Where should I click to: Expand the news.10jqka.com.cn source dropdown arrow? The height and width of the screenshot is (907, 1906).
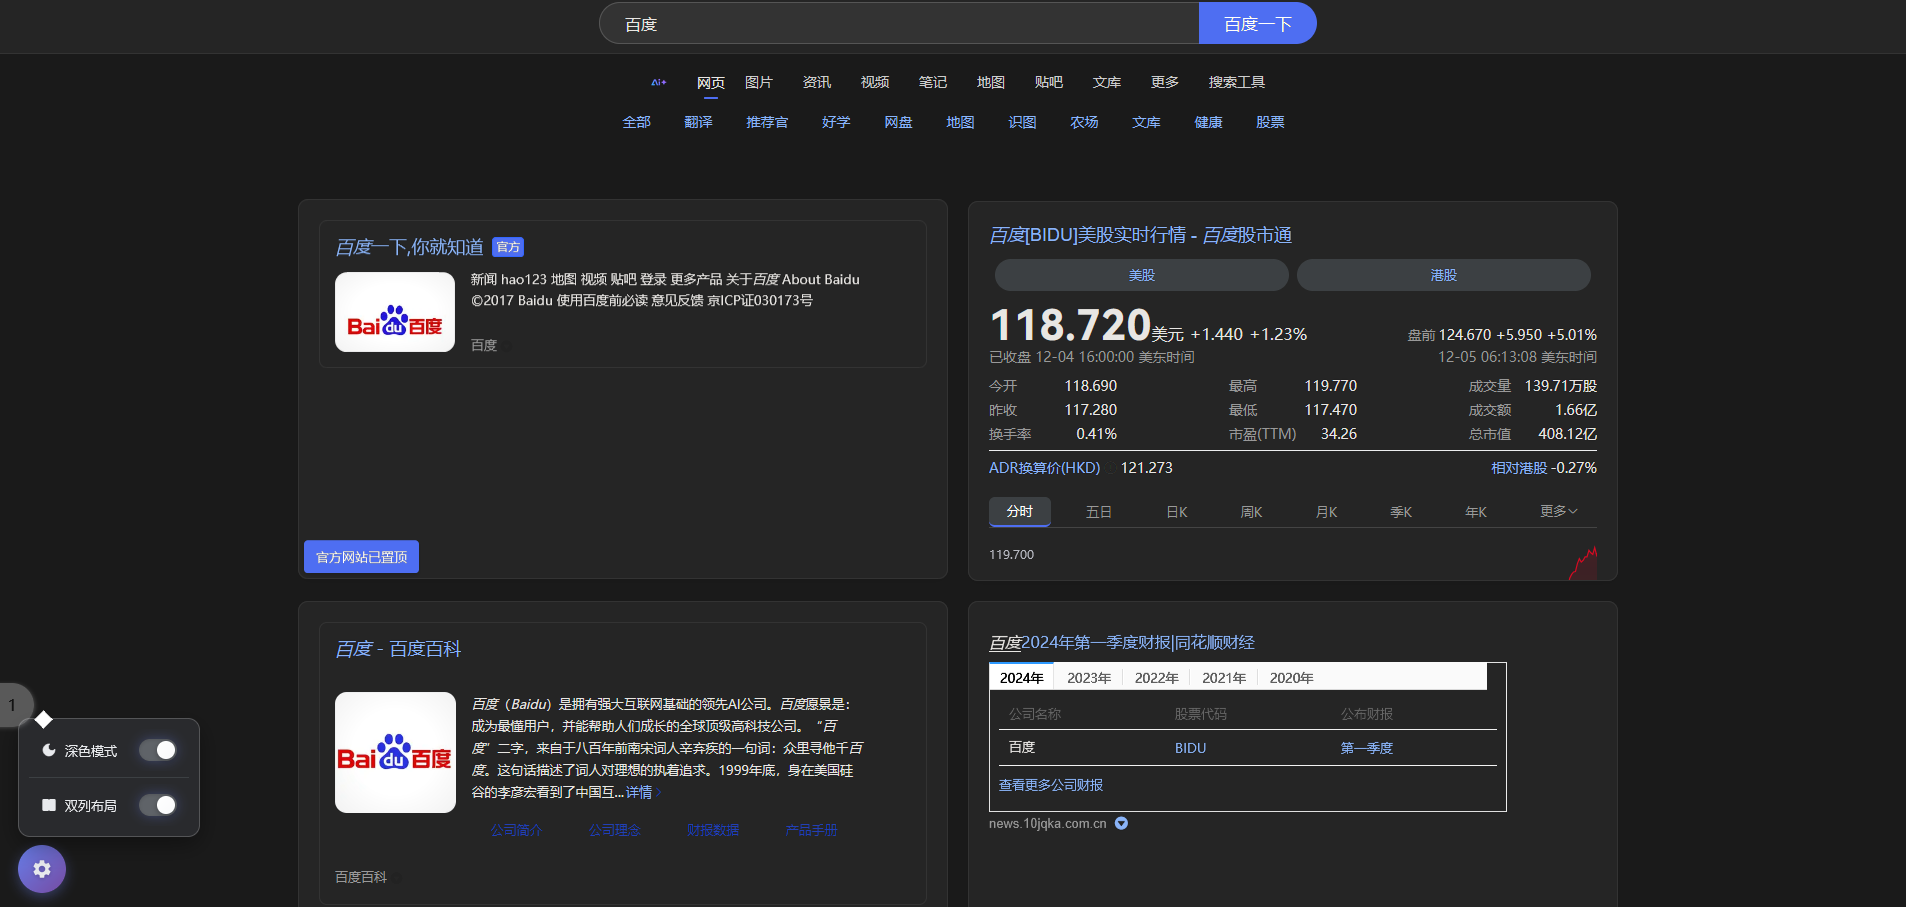[x=1121, y=824]
